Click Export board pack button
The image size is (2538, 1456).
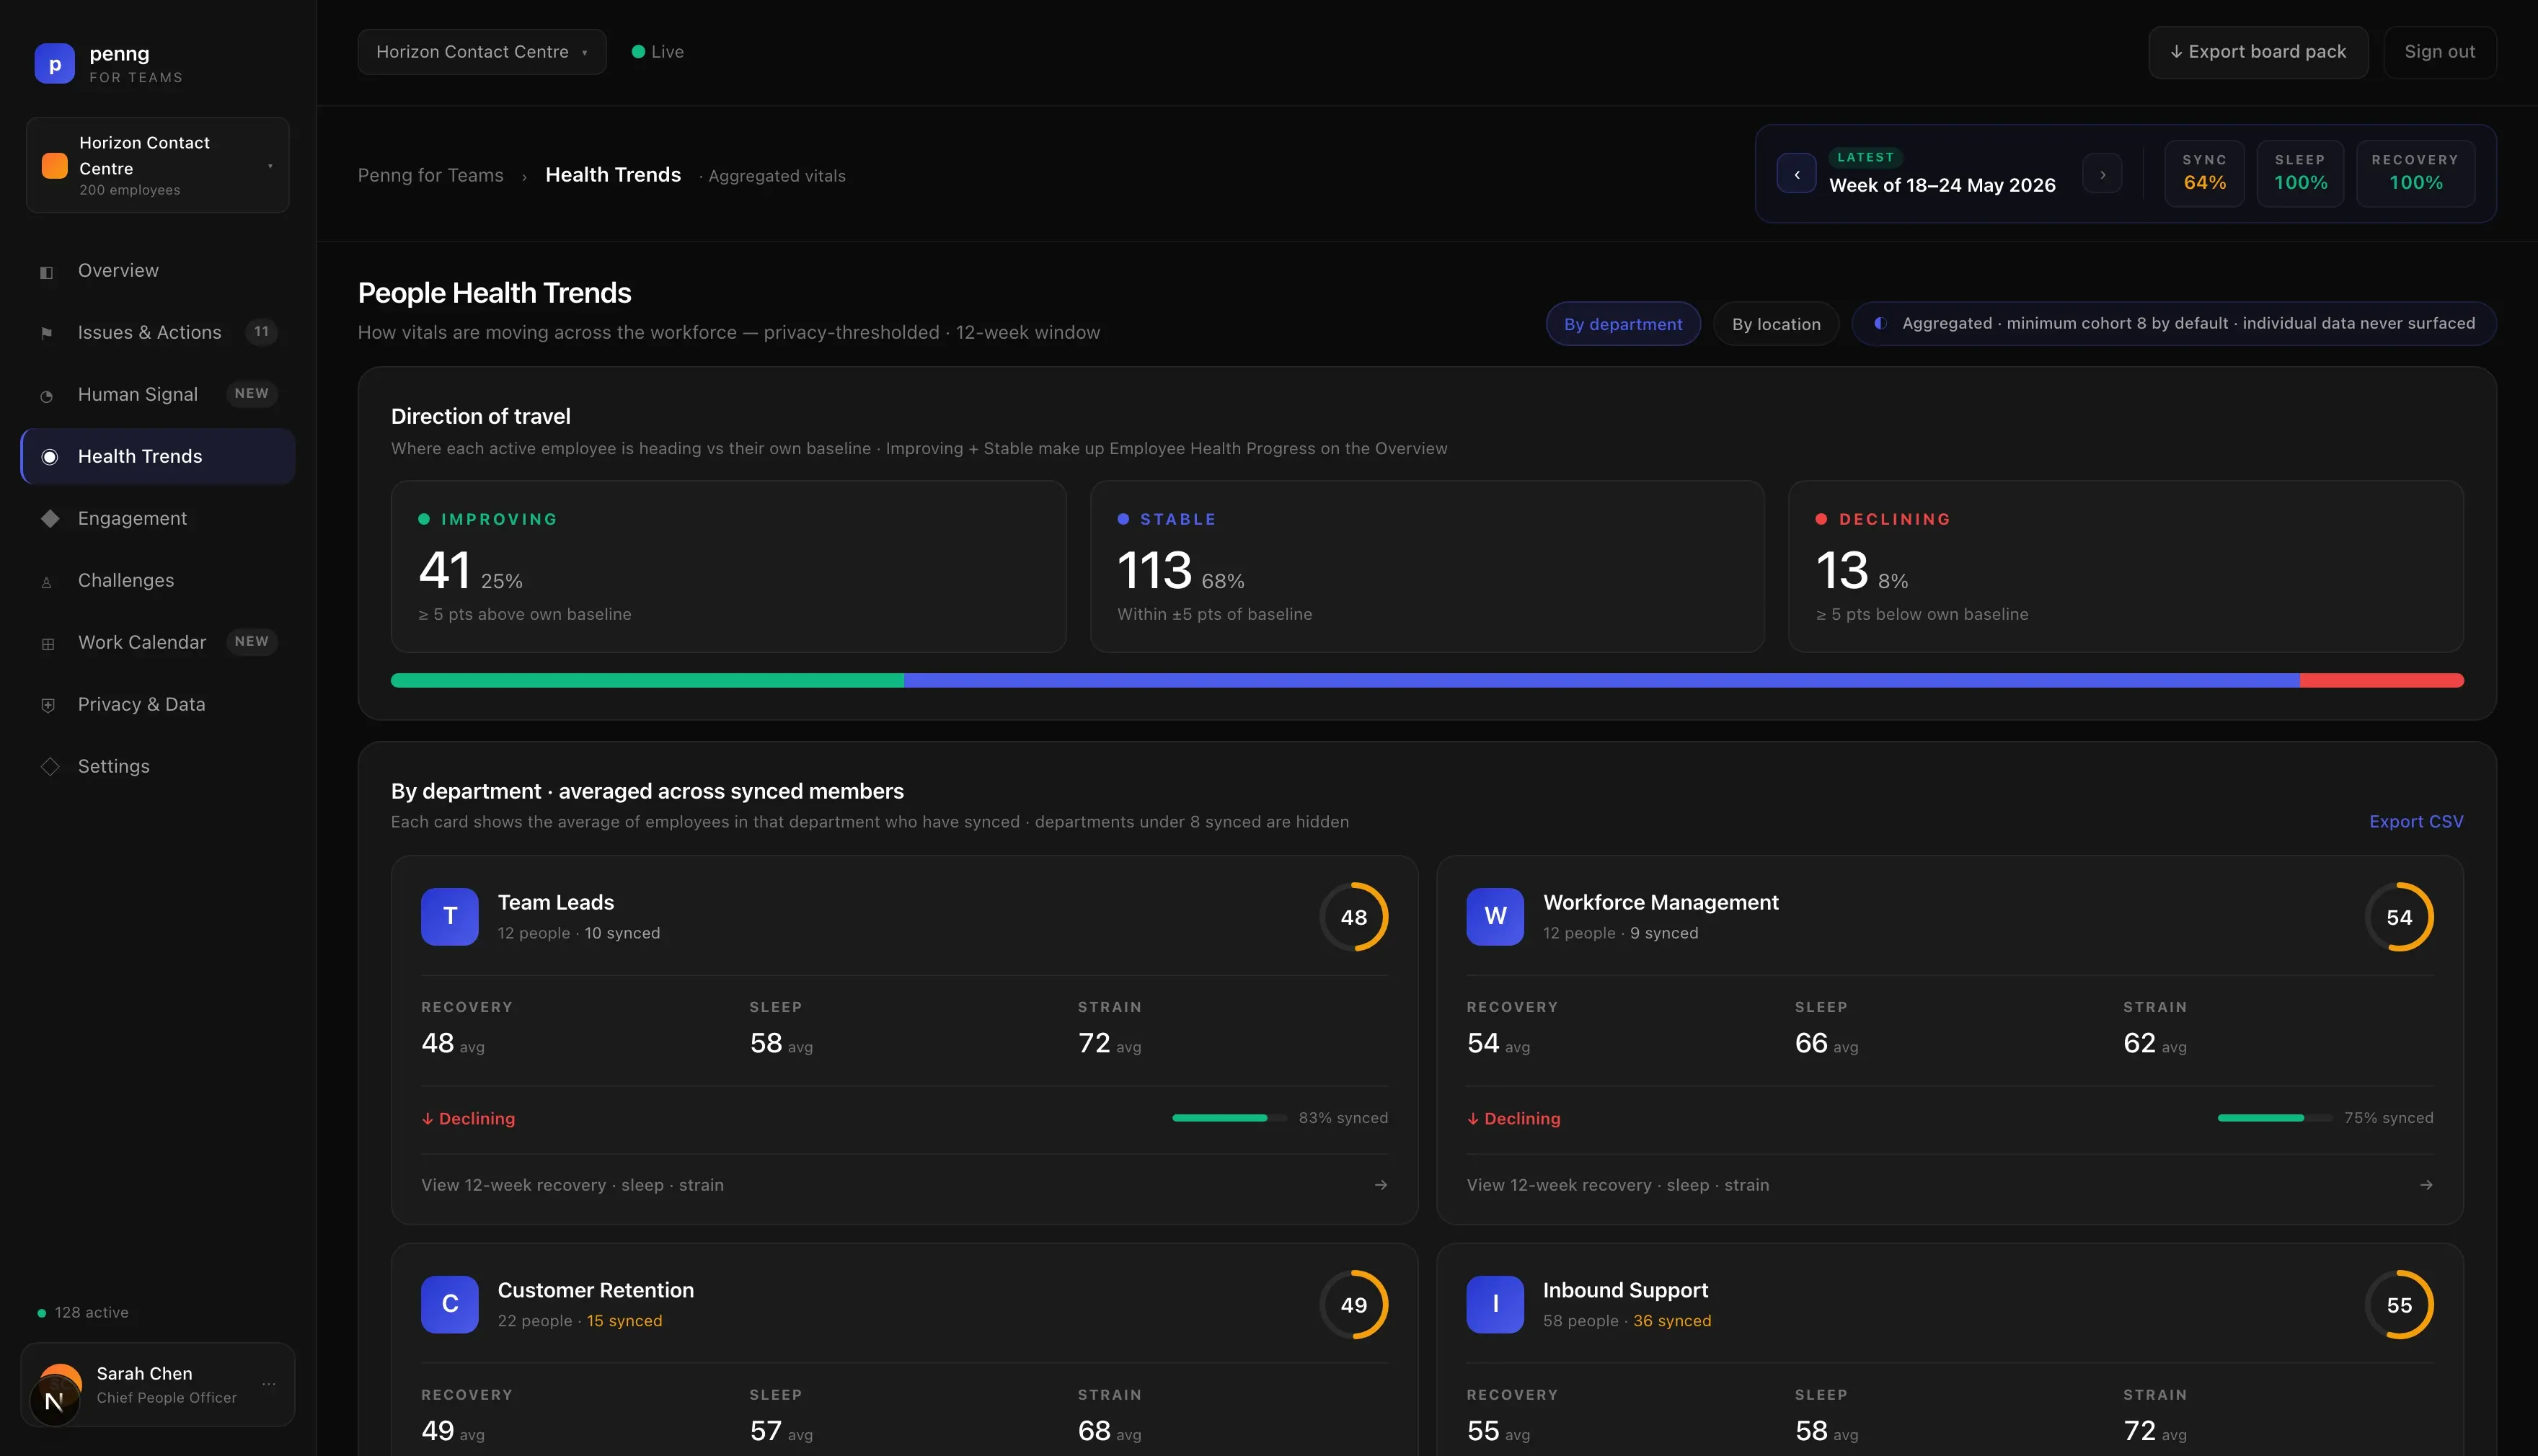click(x=2258, y=52)
